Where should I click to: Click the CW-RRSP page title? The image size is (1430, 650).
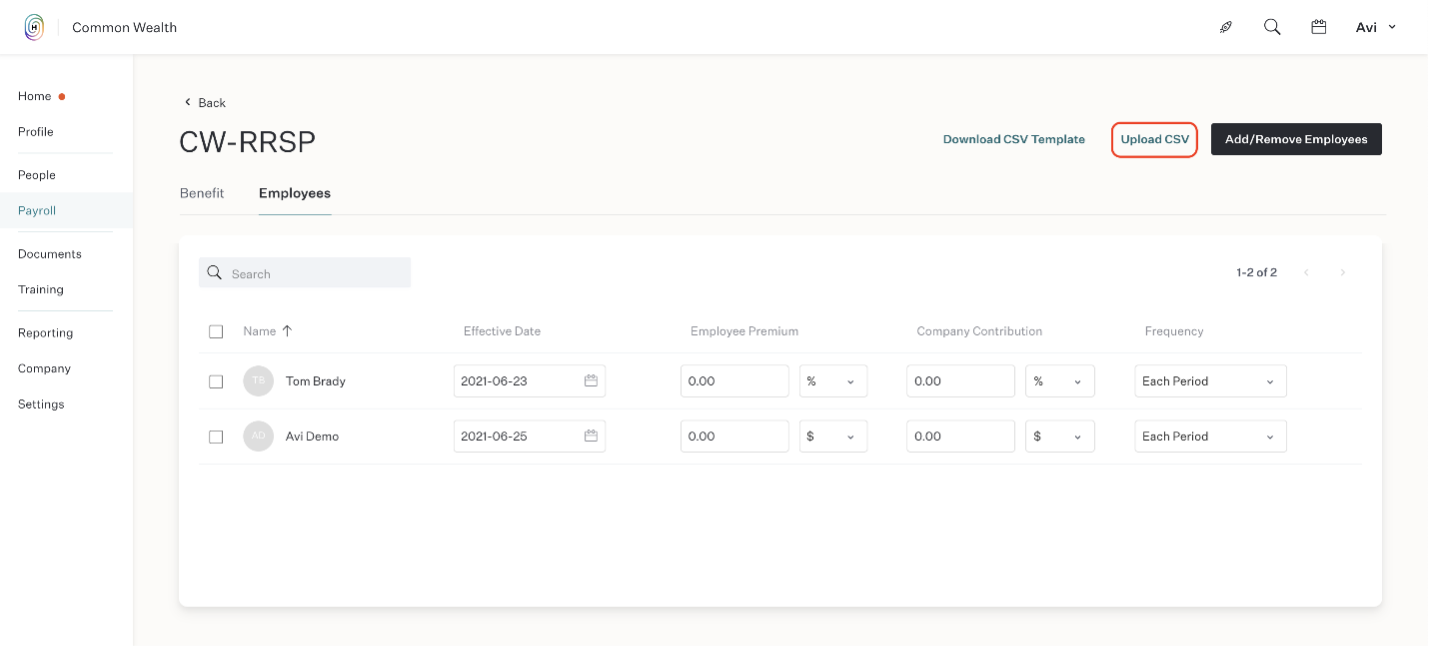[x=247, y=142]
